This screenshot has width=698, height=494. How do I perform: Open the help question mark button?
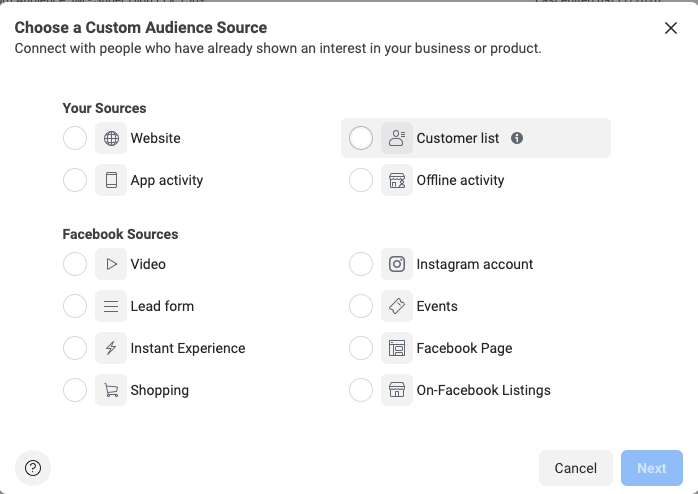tap(33, 468)
